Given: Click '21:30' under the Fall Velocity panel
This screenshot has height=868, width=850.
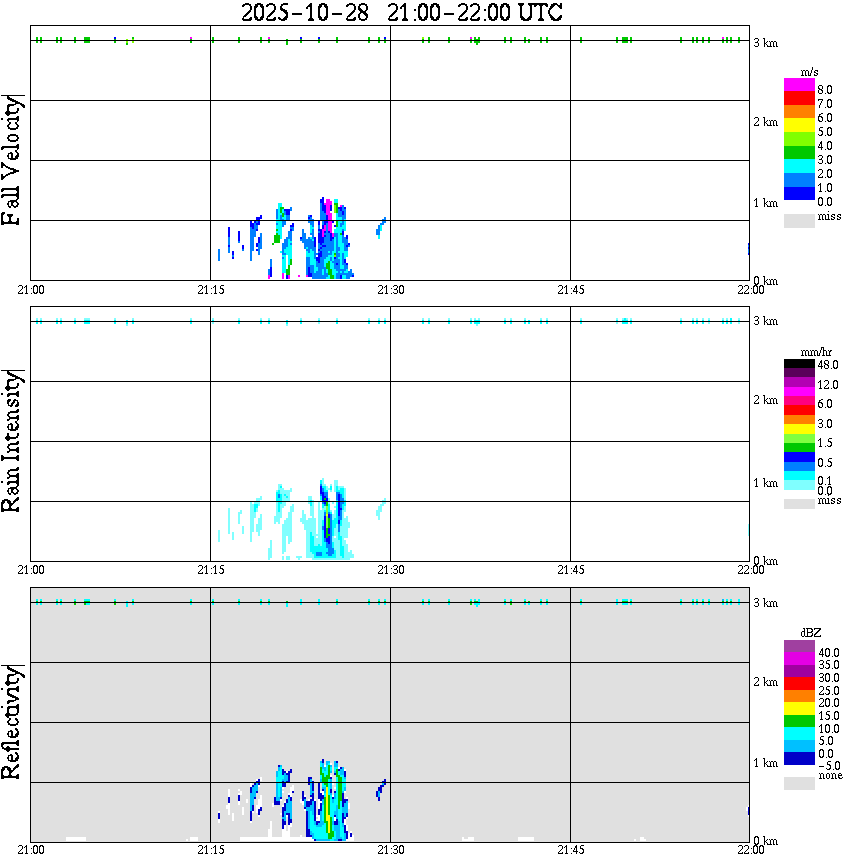Looking at the screenshot, I should (x=391, y=290).
